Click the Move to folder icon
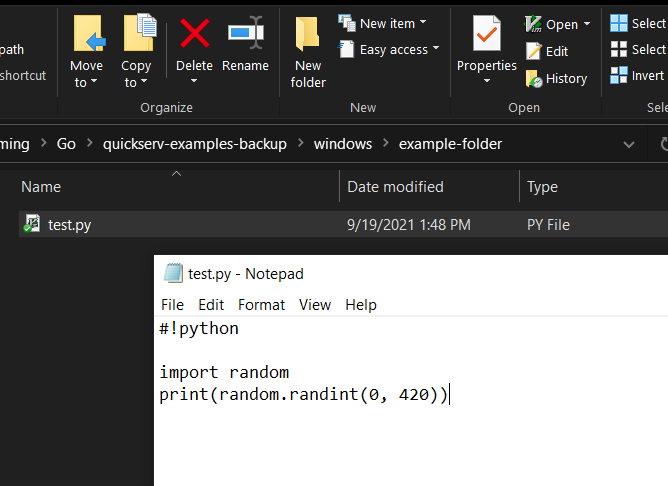Viewport: 668px width, 486px height. click(87, 36)
